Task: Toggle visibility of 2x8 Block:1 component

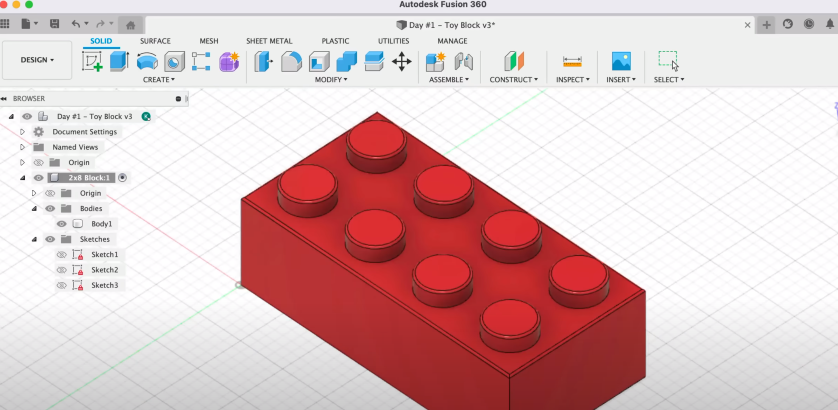Action: point(38,178)
